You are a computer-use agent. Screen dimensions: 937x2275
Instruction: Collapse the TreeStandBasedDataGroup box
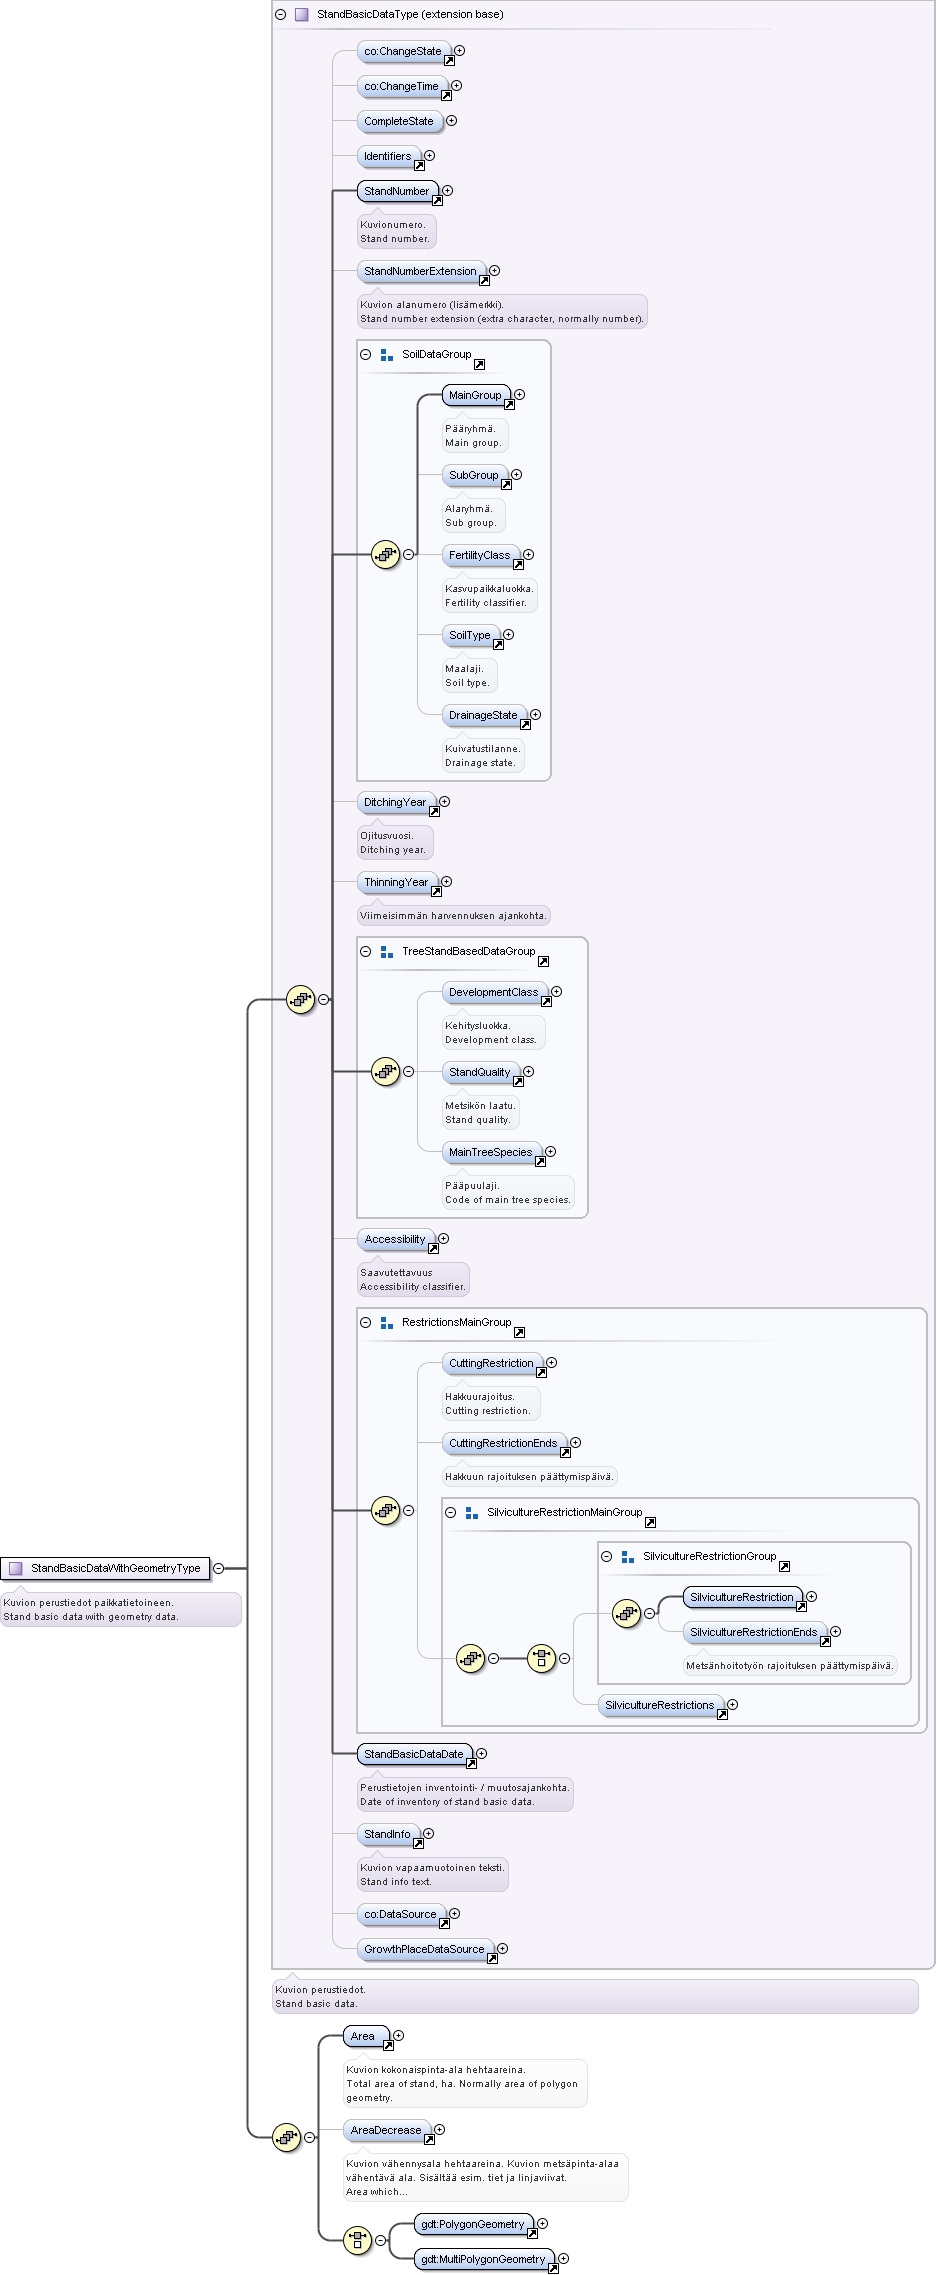[366, 951]
